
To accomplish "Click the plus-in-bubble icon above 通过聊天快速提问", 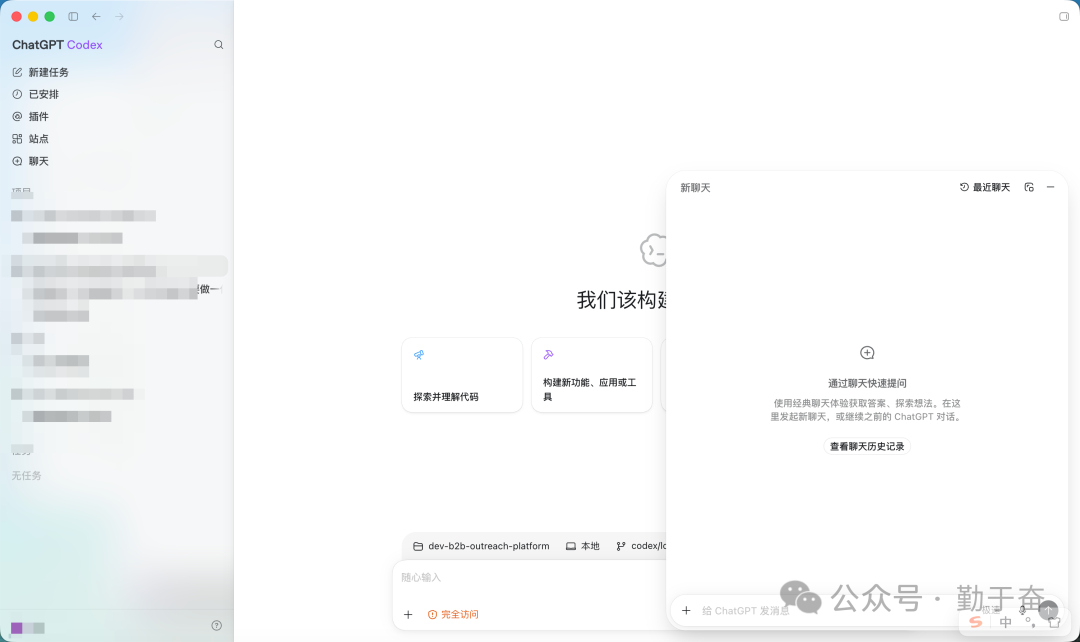I will [867, 353].
